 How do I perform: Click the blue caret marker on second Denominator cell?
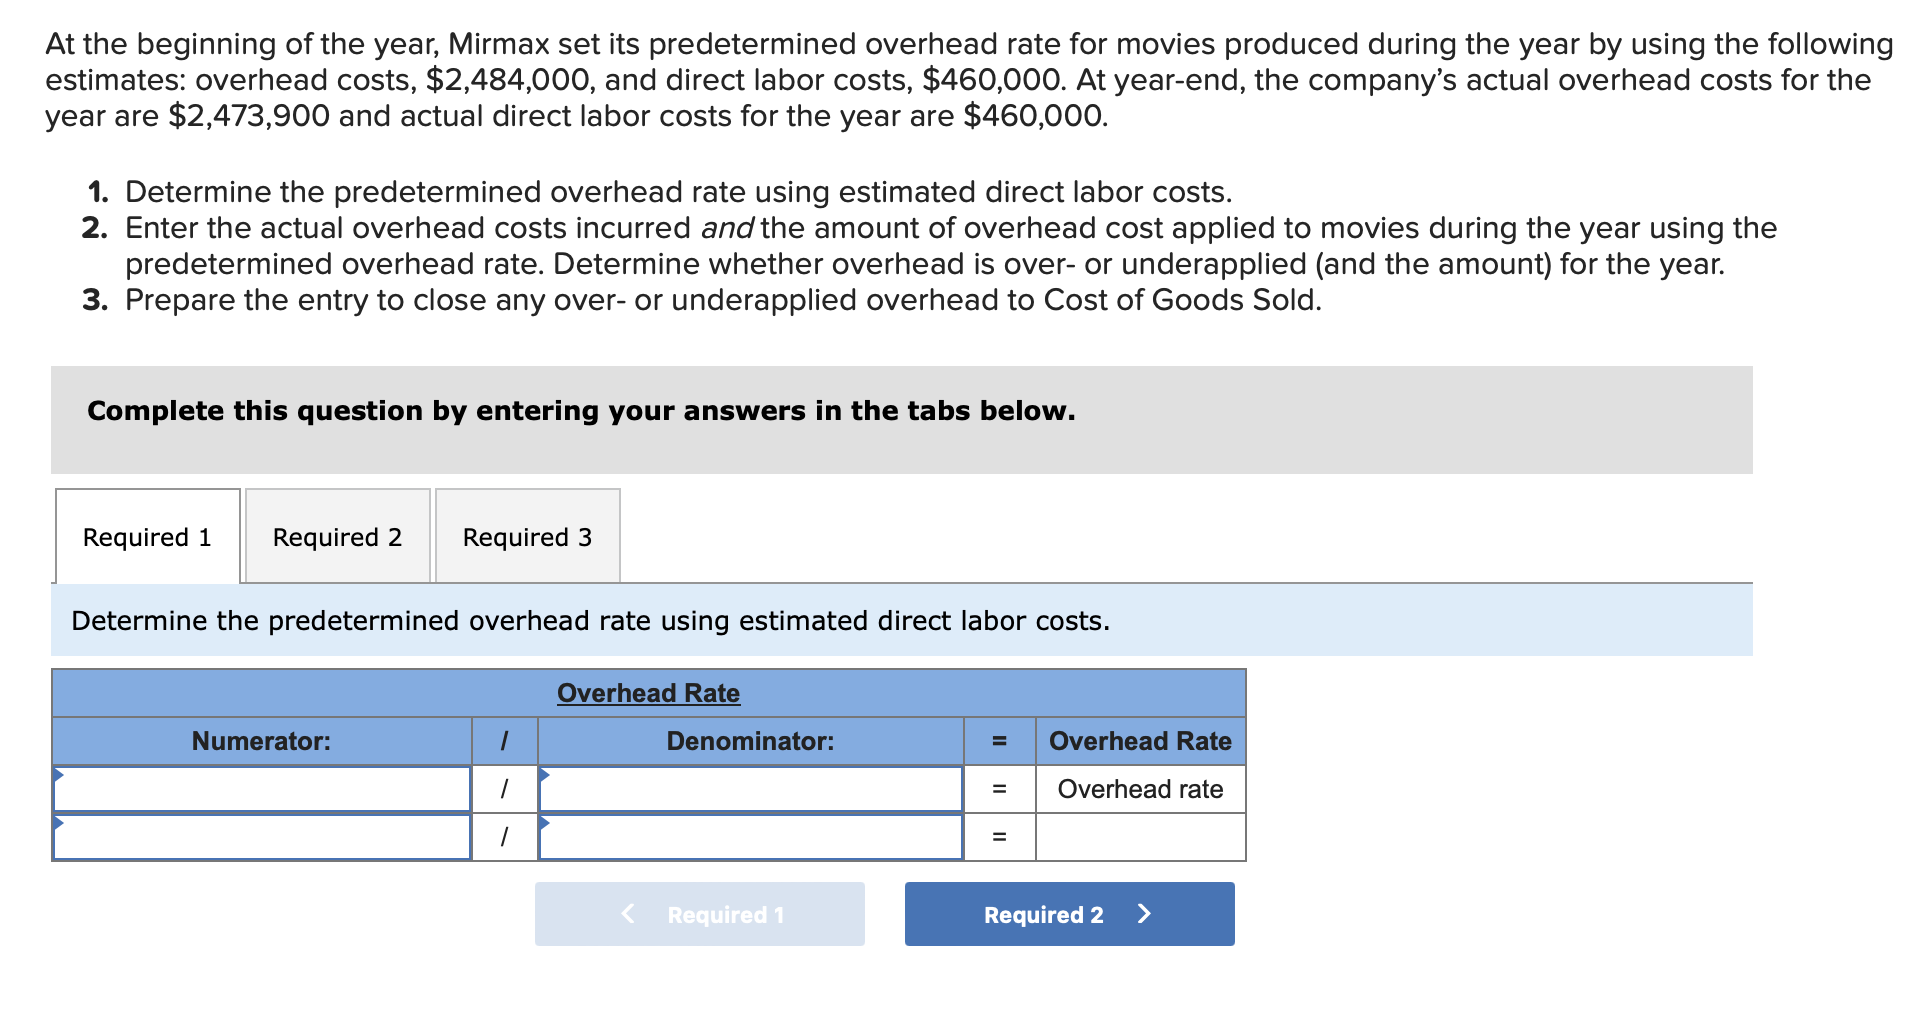coord(543,824)
